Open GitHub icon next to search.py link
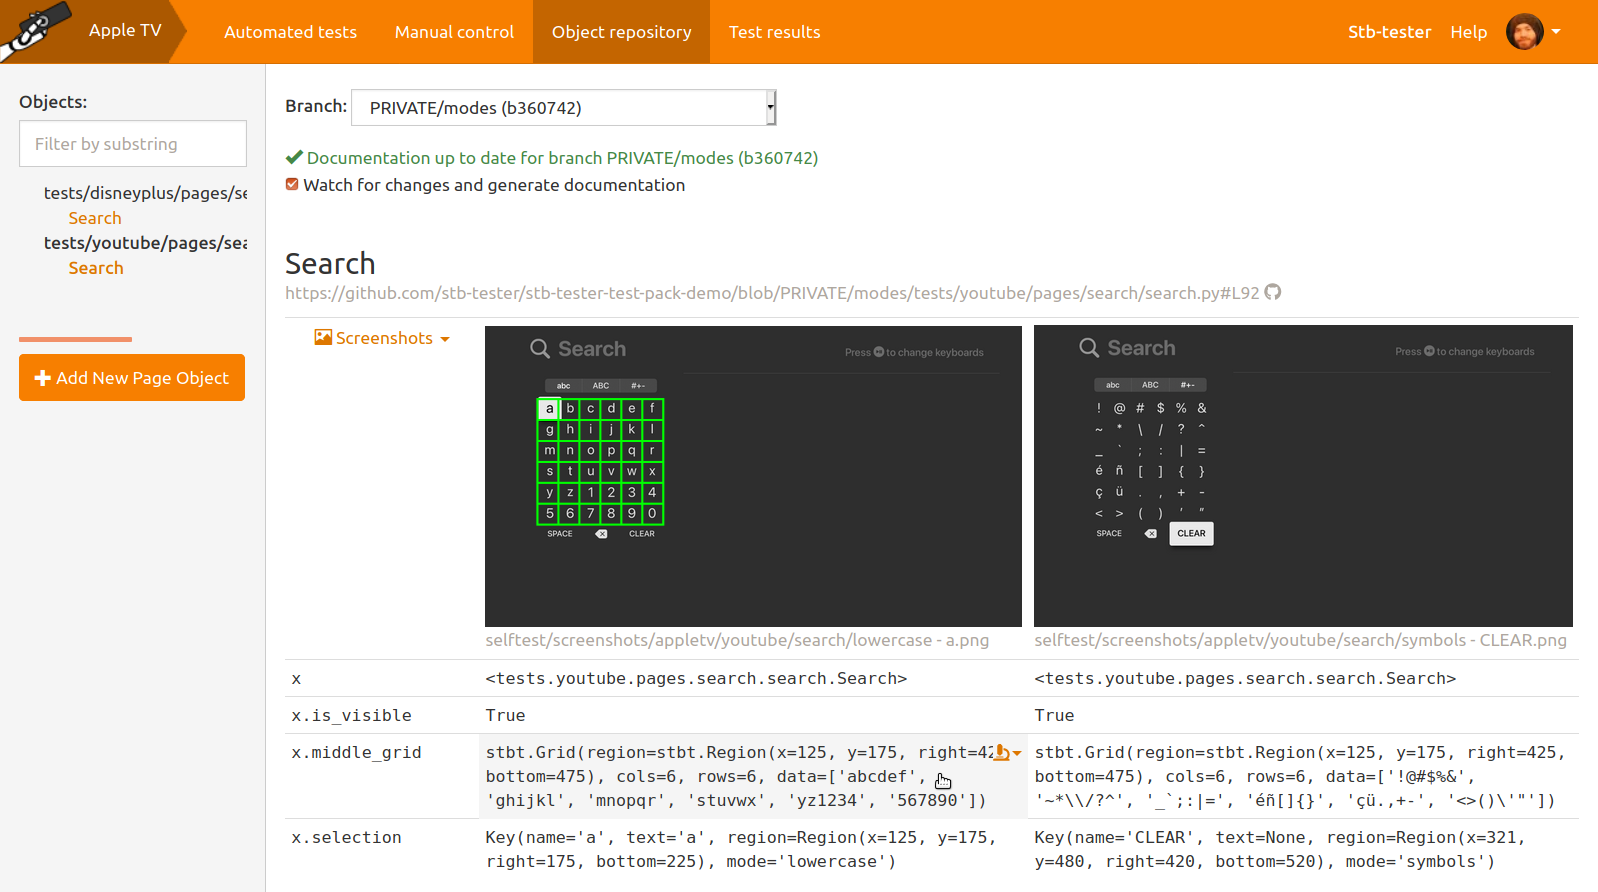Image resolution: width=1598 pixels, height=892 pixels. [x=1273, y=292]
